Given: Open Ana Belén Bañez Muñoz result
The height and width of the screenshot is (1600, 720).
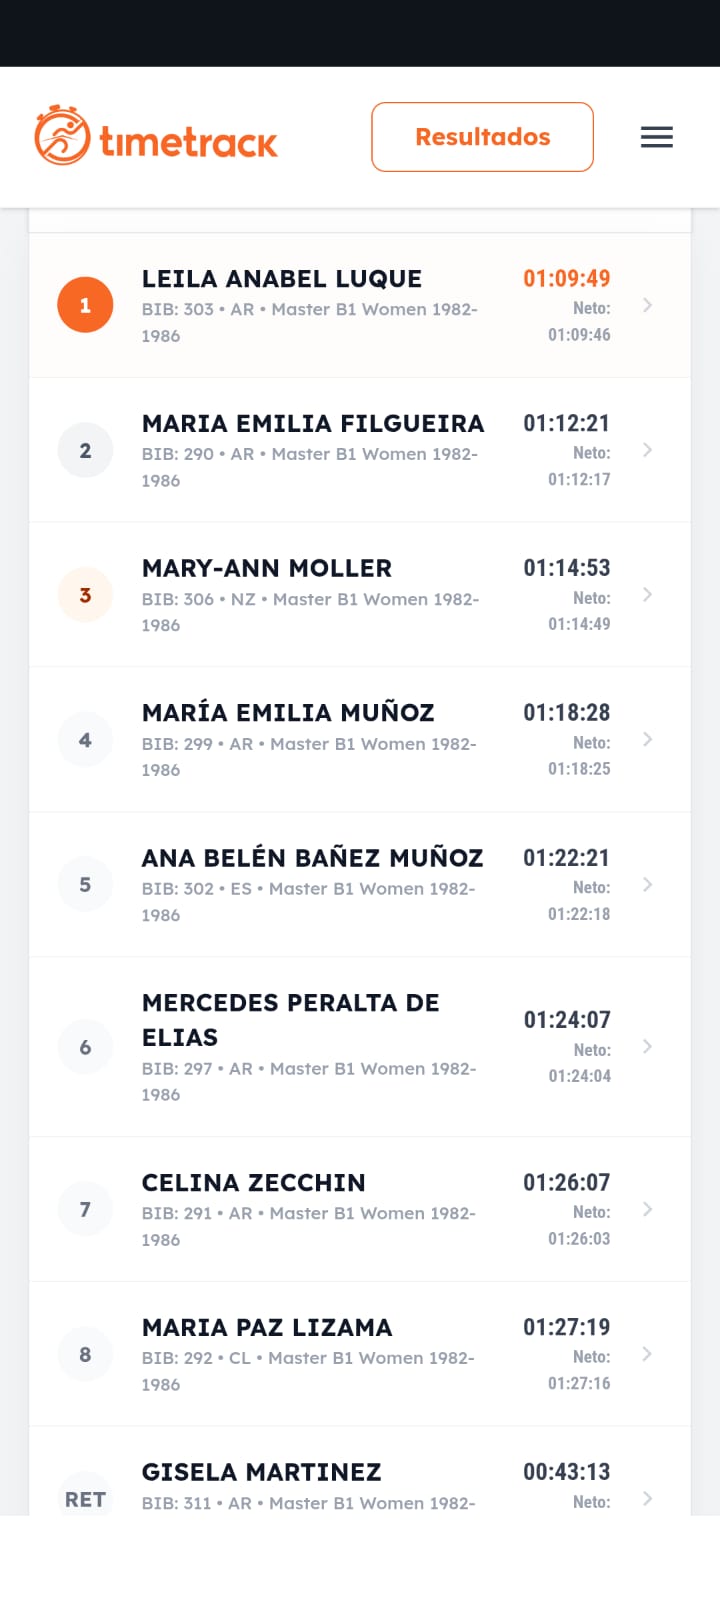Looking at the screenshot, I should [x=312, y=858].
